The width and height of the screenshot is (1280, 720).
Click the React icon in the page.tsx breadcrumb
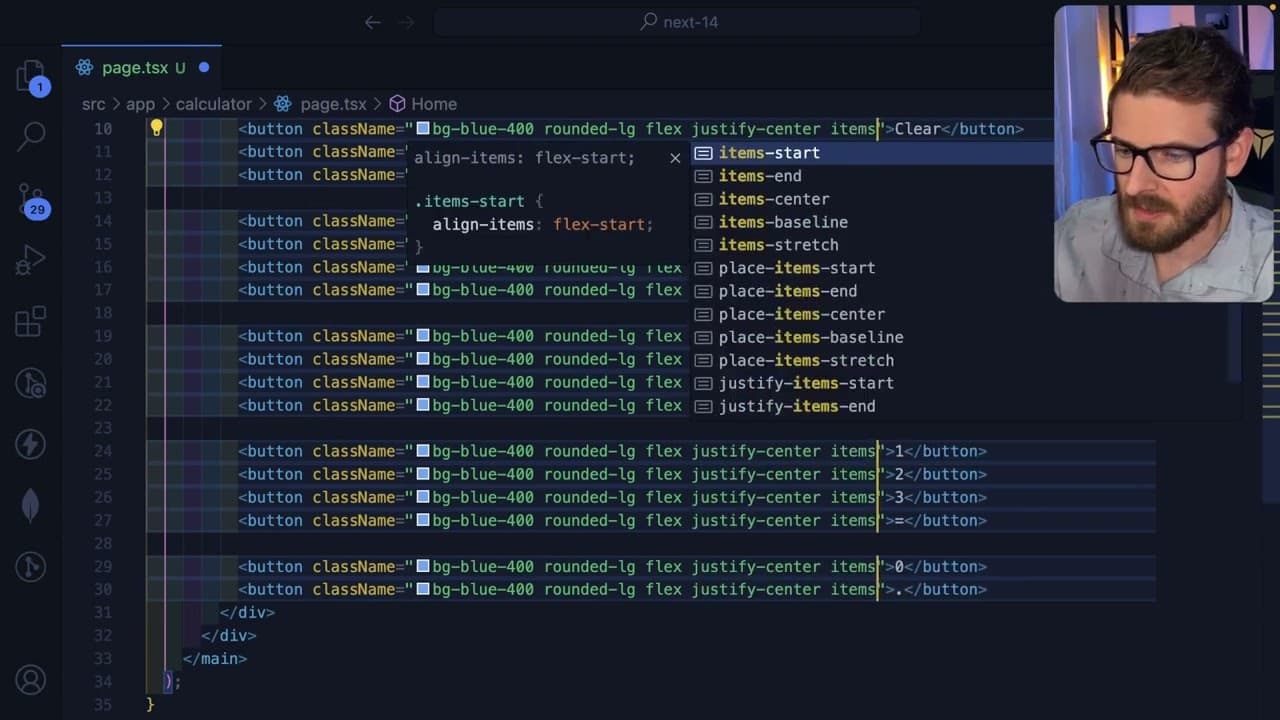click(x=283, y=104)
